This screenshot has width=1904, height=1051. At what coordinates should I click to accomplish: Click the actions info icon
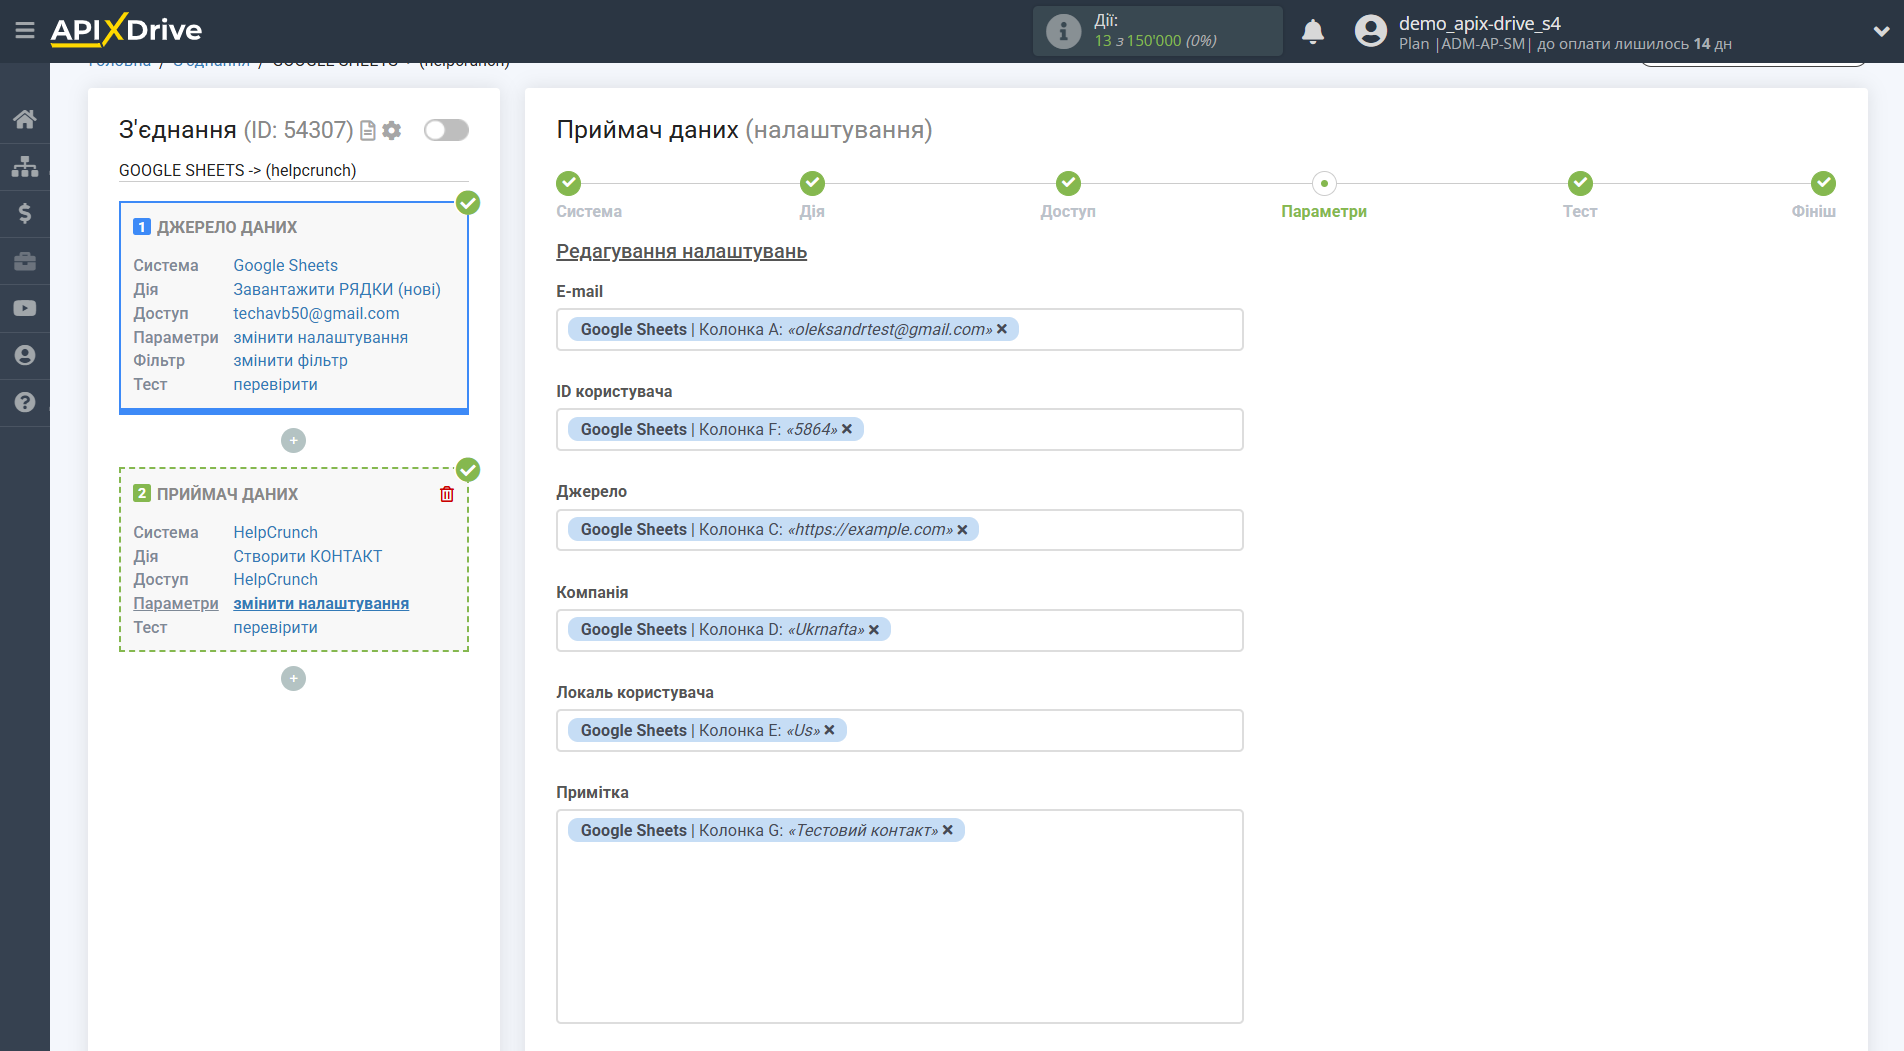(1063, 31)
